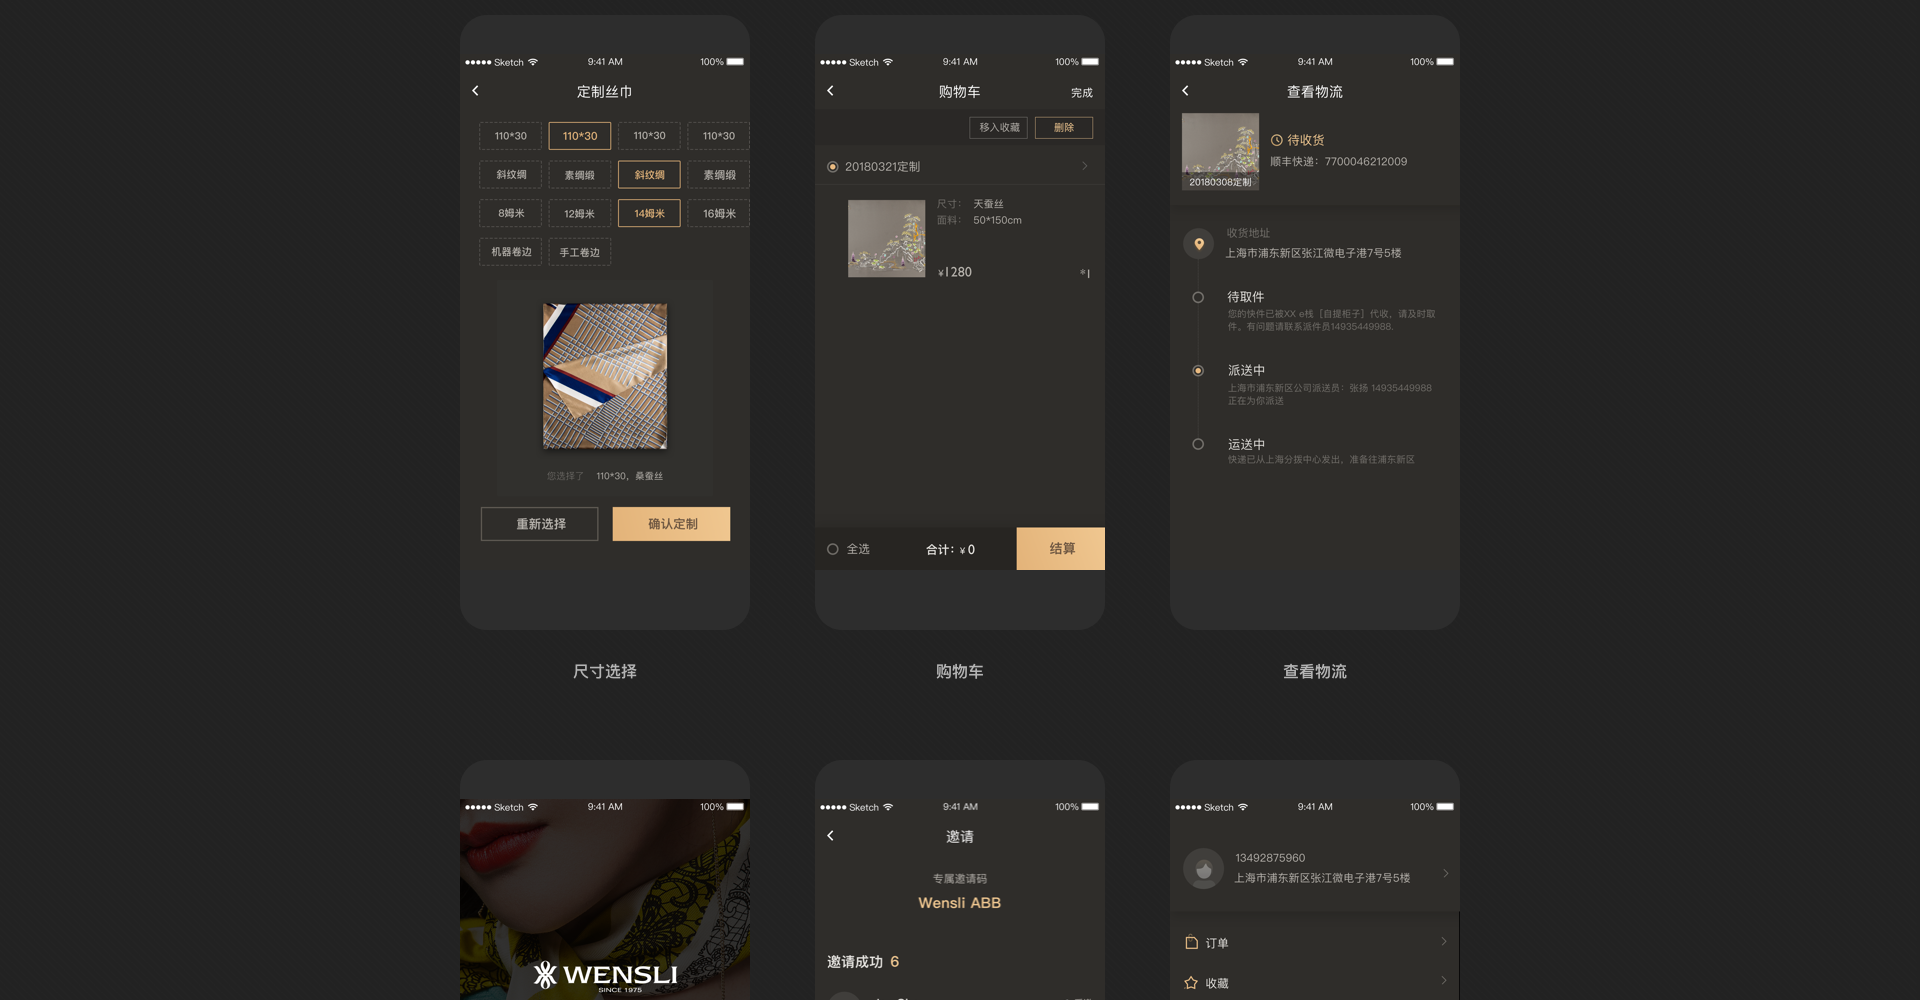Tap the back arrow on 查看物流 screen
1920x1000 pixels.
(1186, 91)
